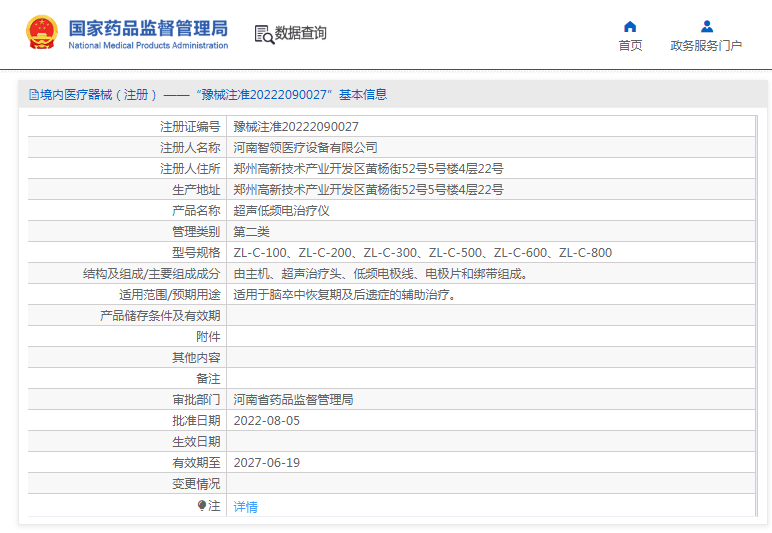Click 产品储存条件及有效期 label
772x533 pixels.
click(160, 316)
